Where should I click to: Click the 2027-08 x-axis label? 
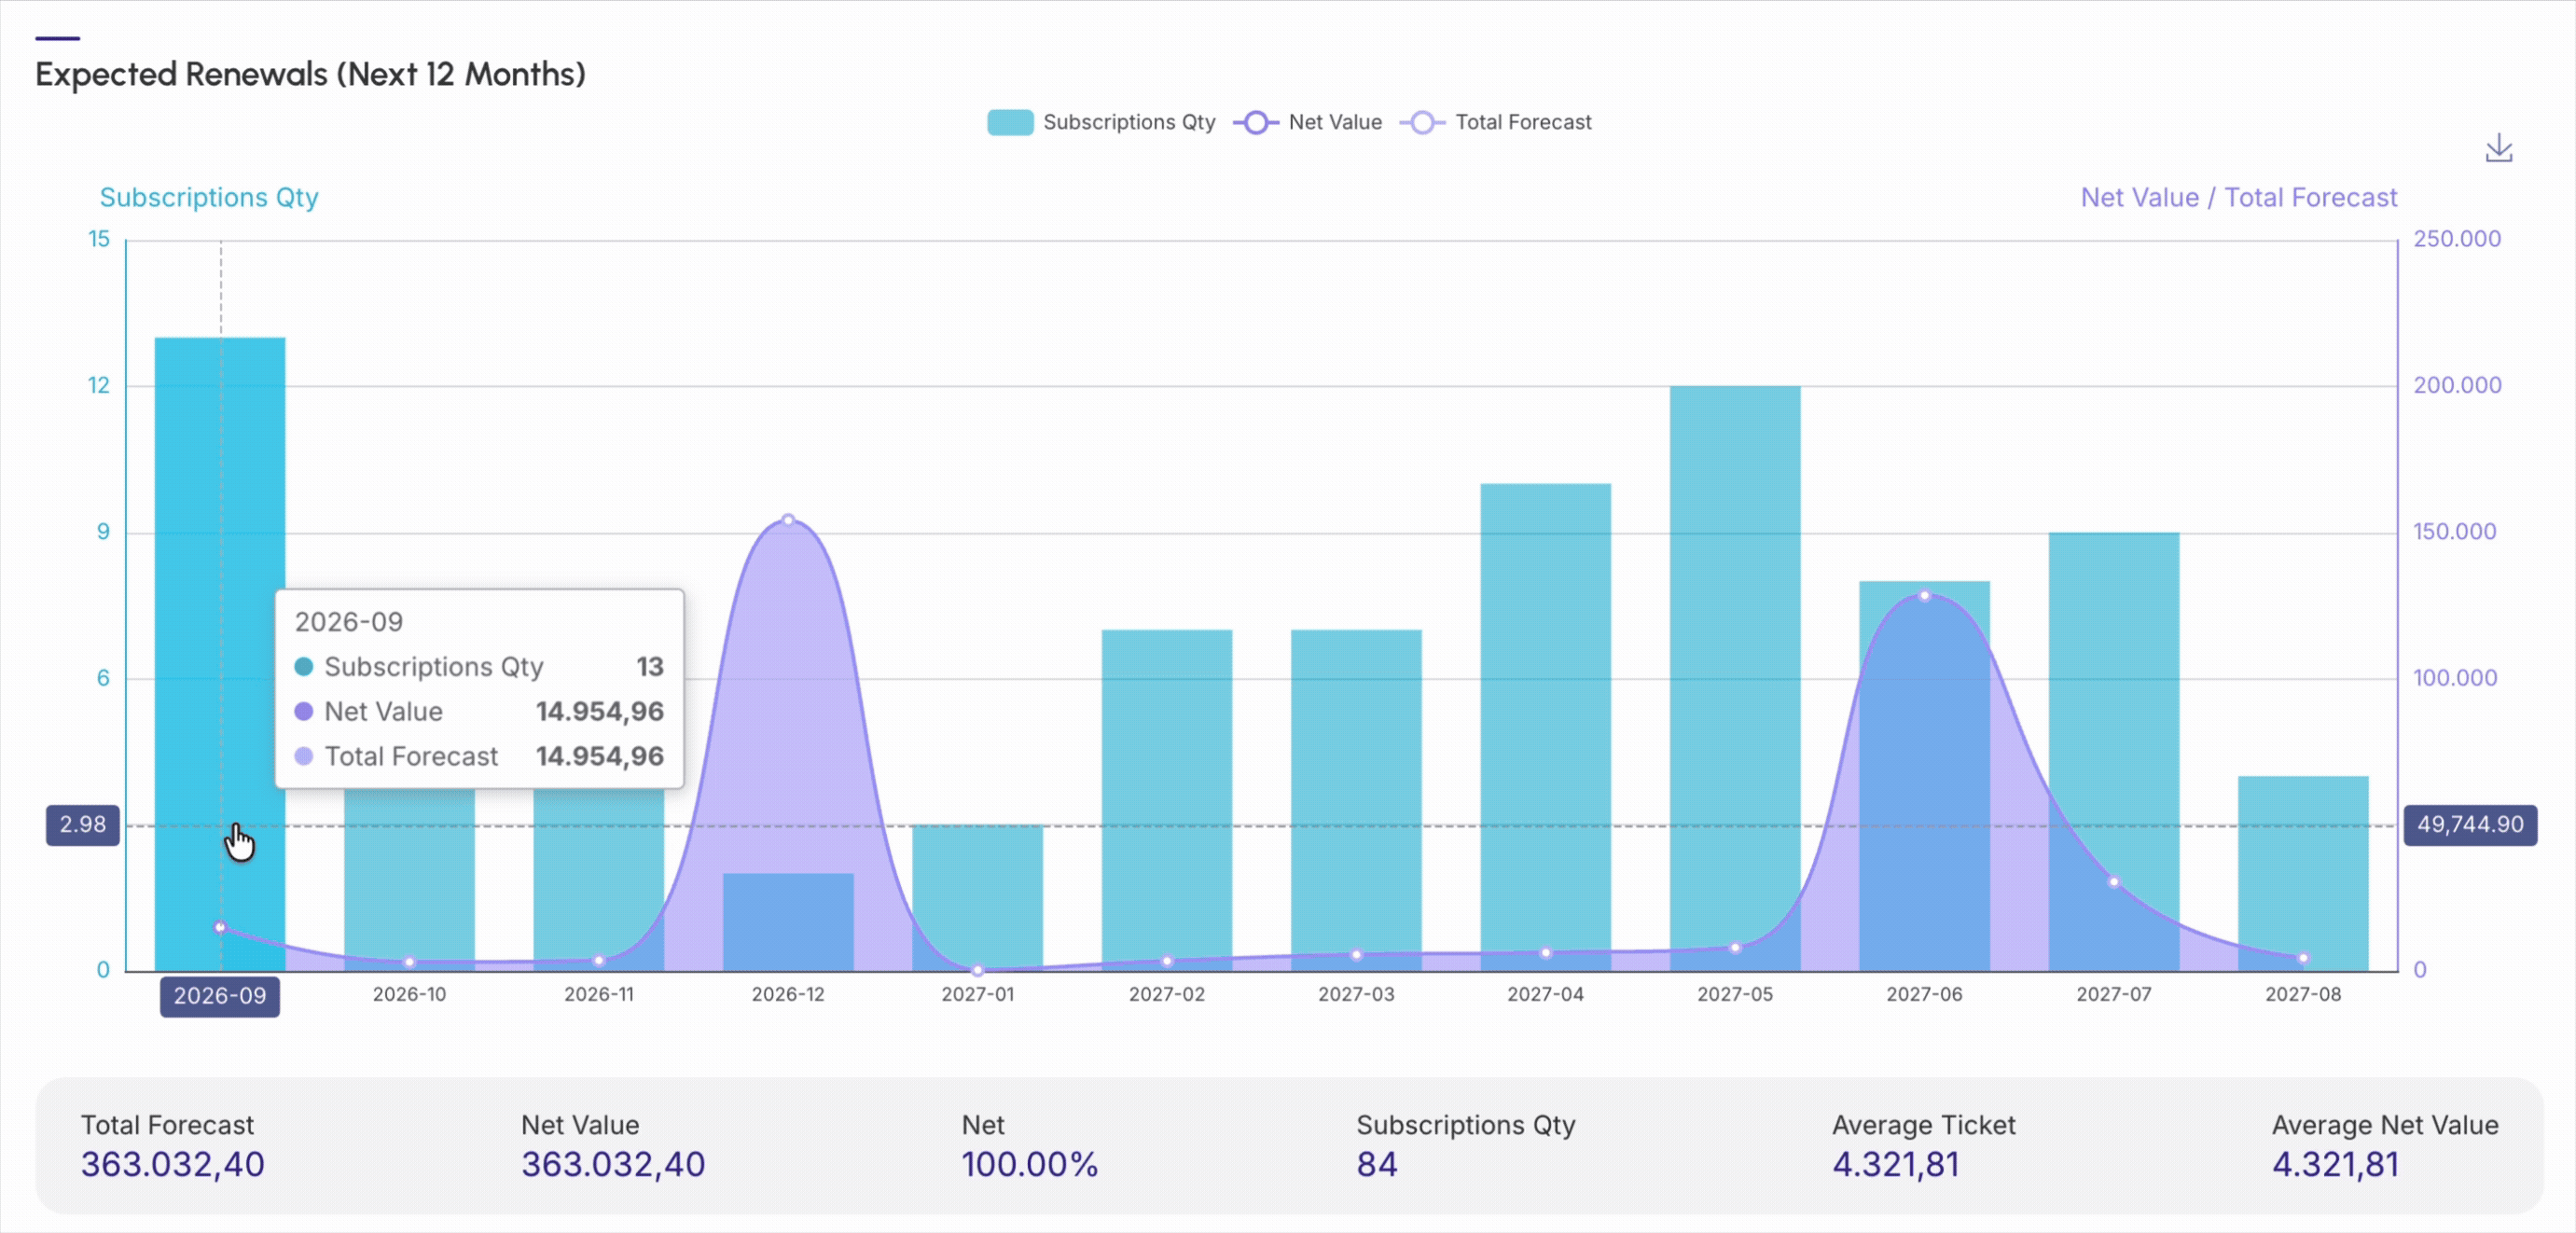click(x=2303, y=995)
